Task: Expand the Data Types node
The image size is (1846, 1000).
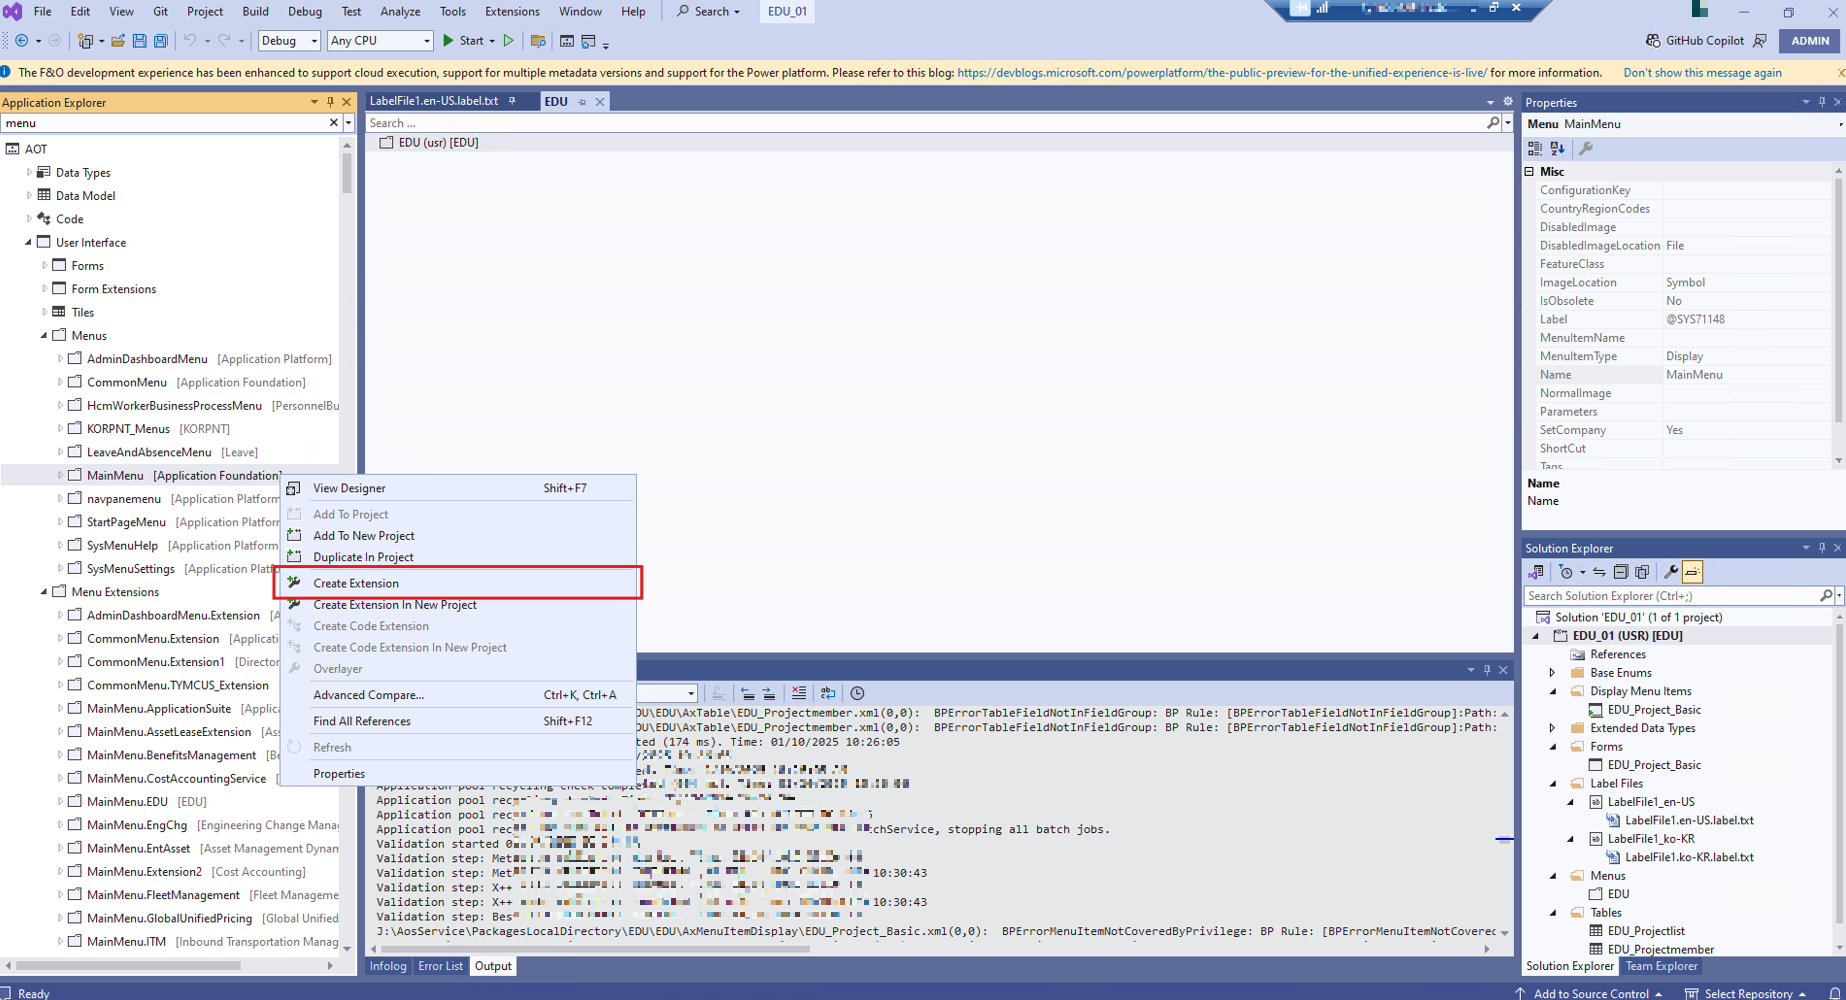Action: click(29, 173)
